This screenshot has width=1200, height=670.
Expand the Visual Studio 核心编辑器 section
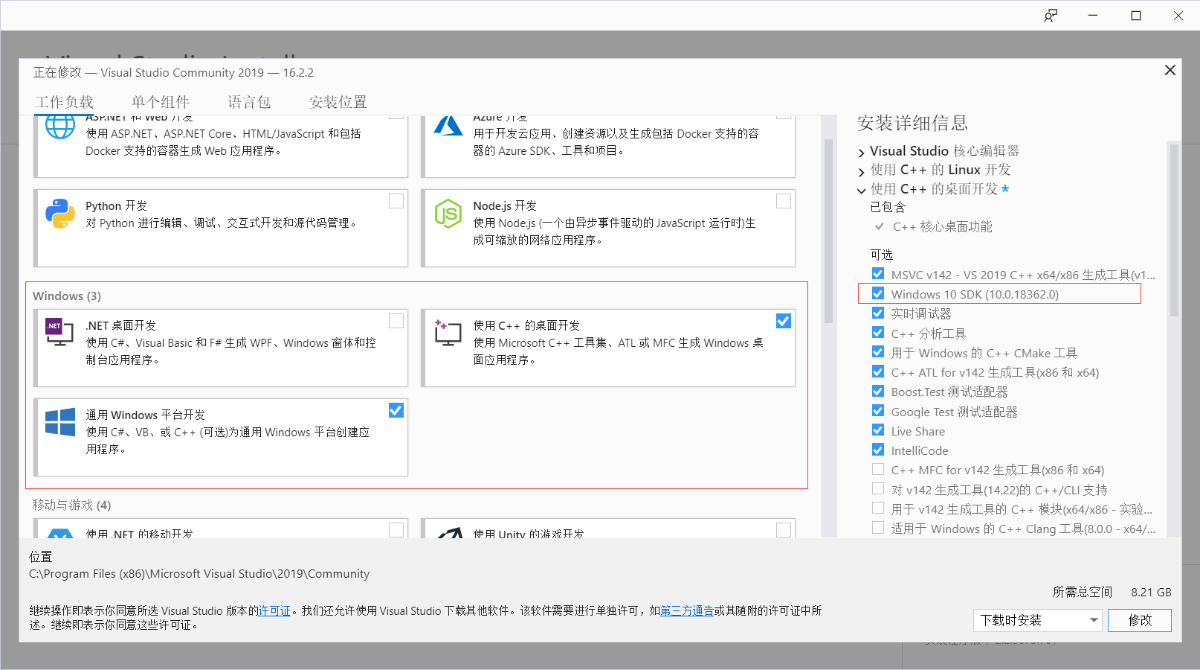tap(862, 152)
